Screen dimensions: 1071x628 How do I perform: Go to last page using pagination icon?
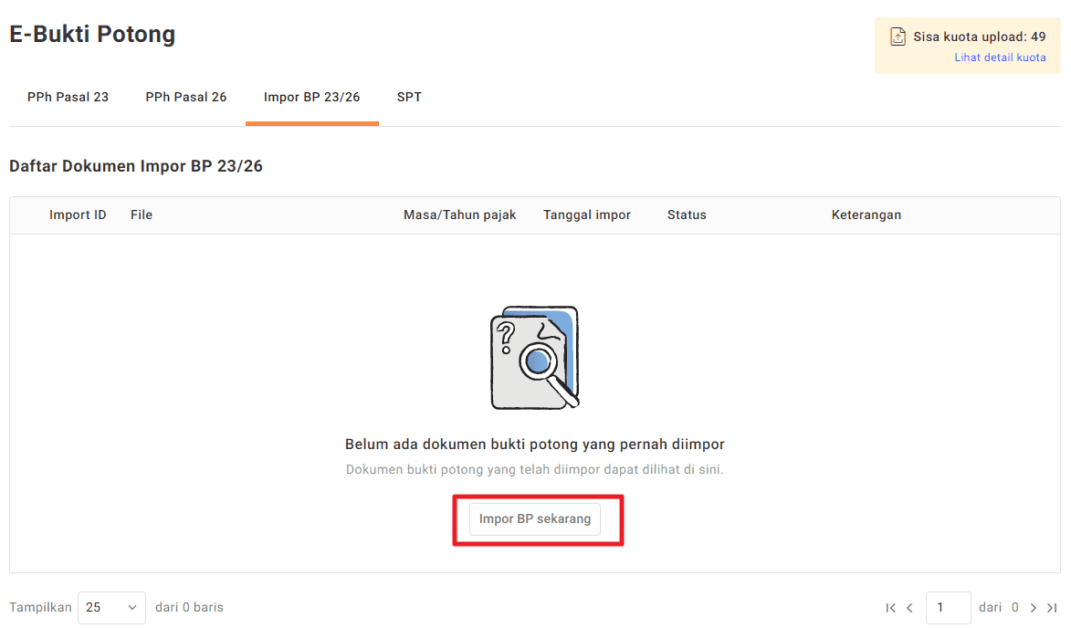[x=1052, y=607]
